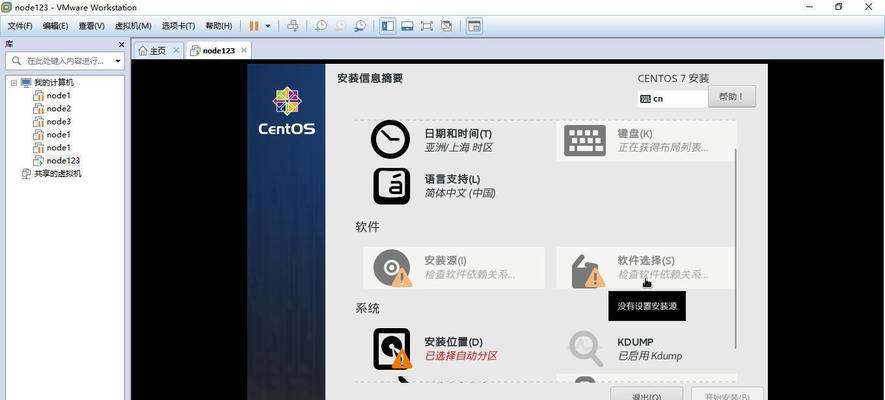
Task: Open the 选项卡(T) menu
Action: pyautogui.click(x=178, y=26)
